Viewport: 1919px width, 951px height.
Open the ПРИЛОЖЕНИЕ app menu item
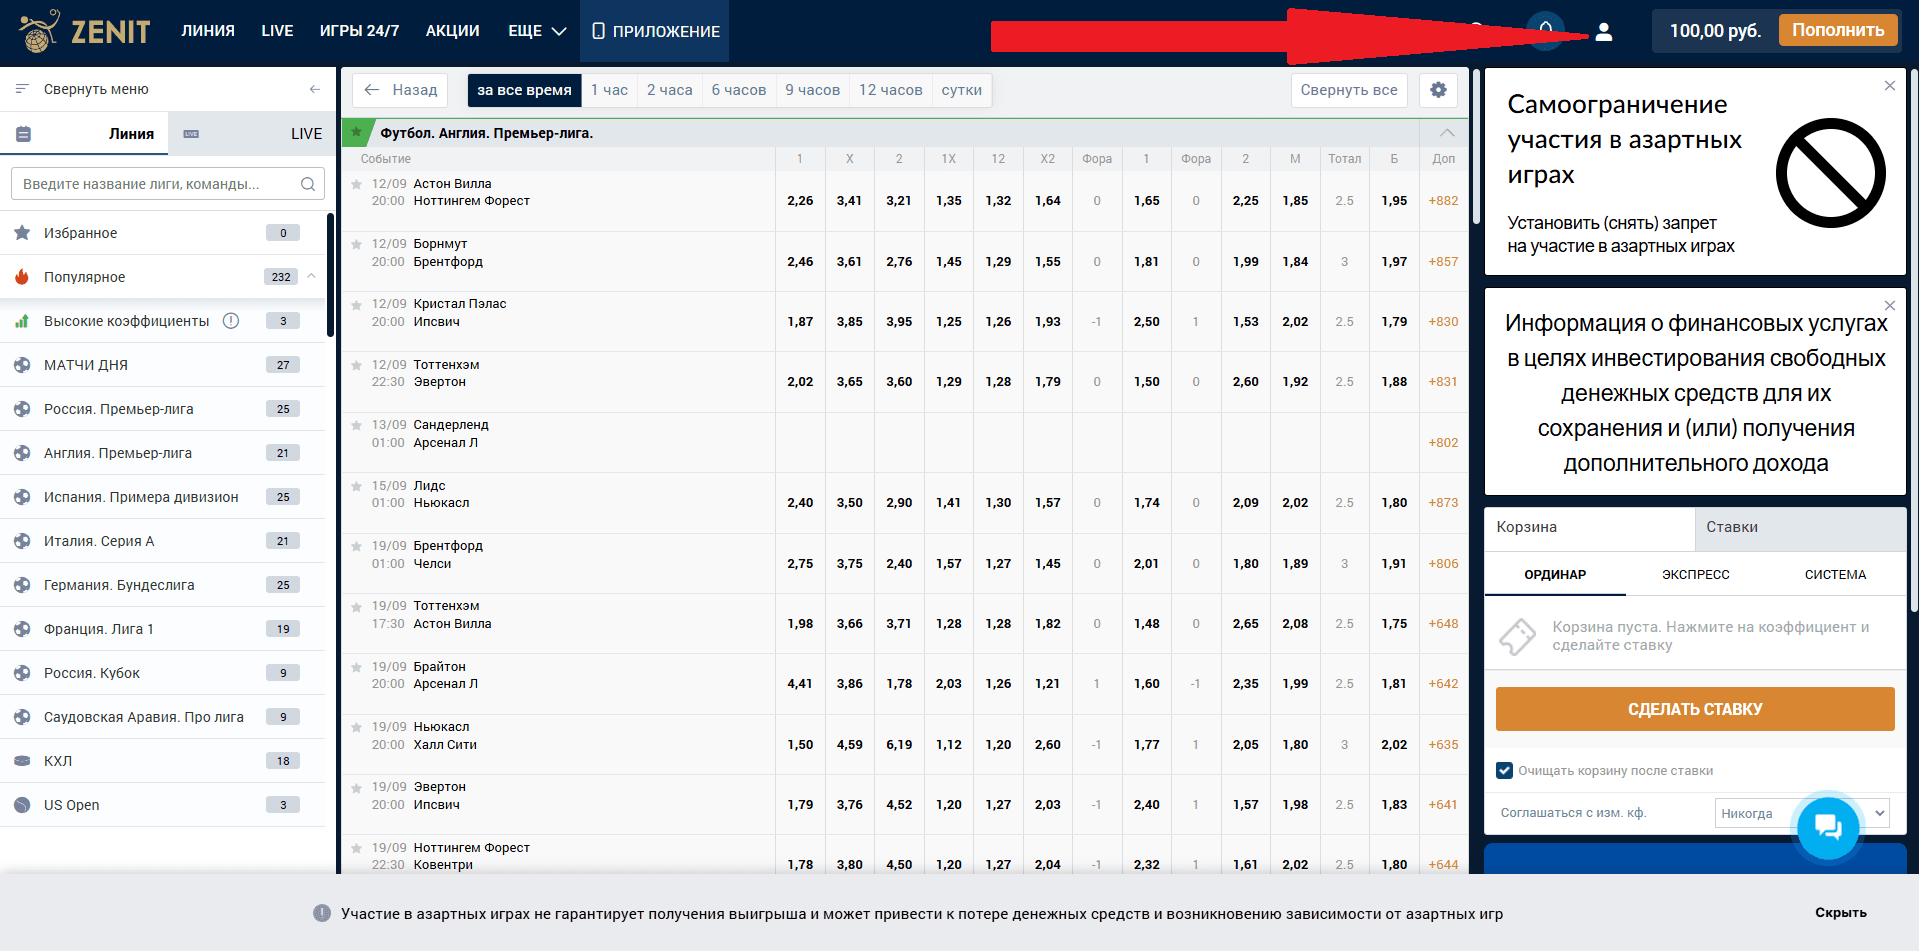[655, 31]
